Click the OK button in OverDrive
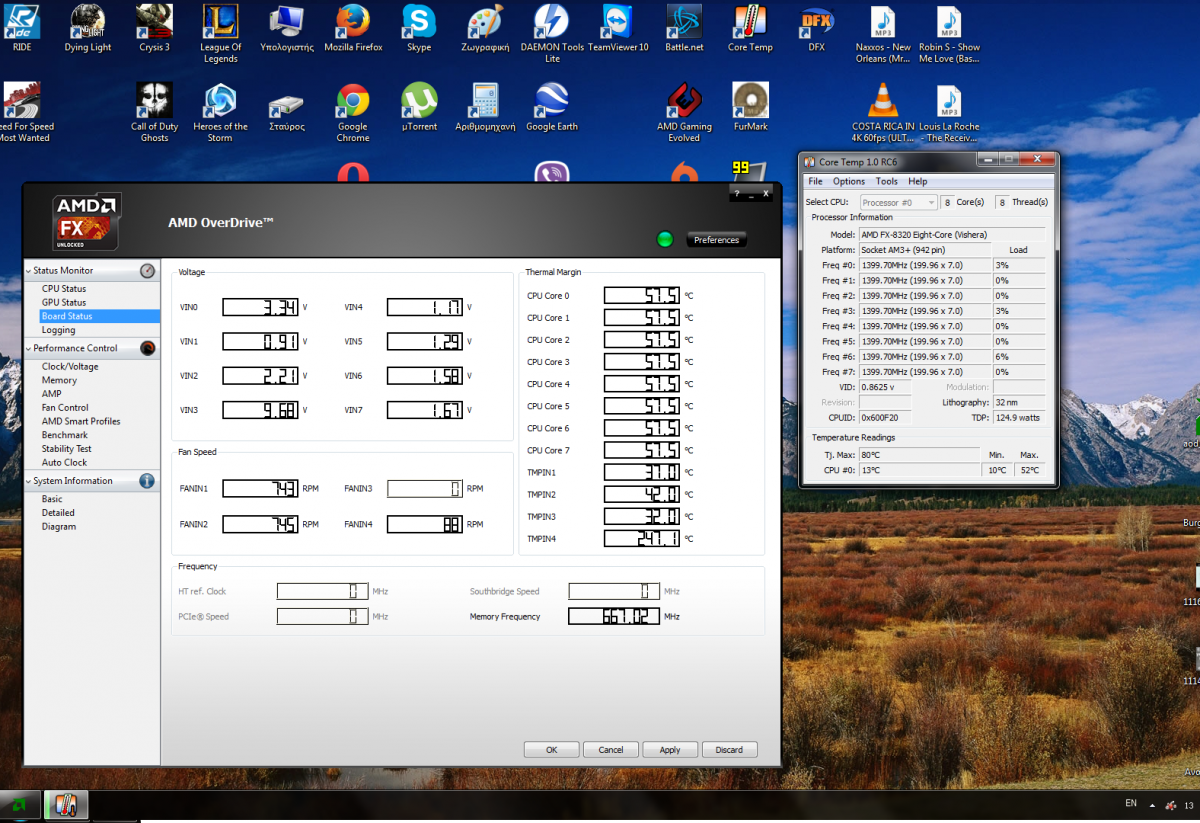1200x823 pixels. click(551, 749)
